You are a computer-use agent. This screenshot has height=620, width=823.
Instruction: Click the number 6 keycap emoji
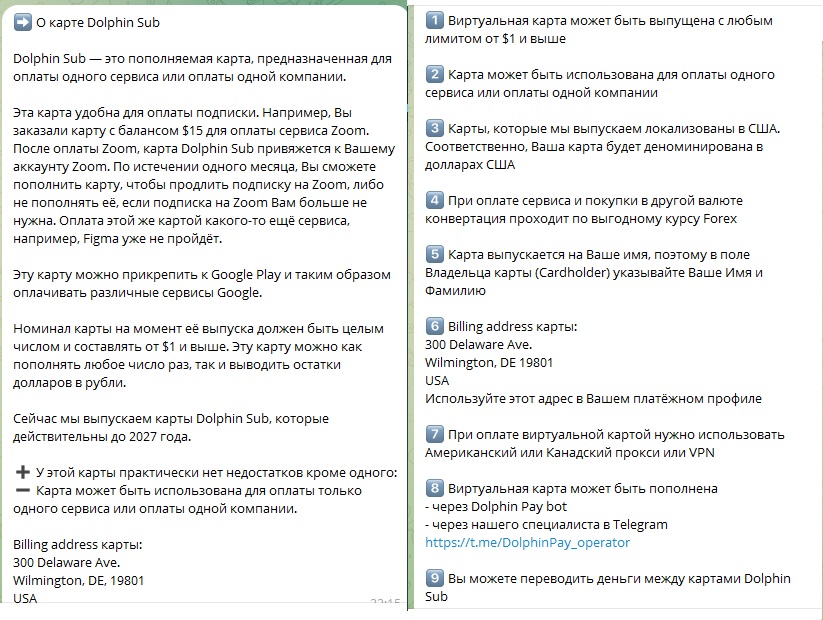[x=434, y=326]
